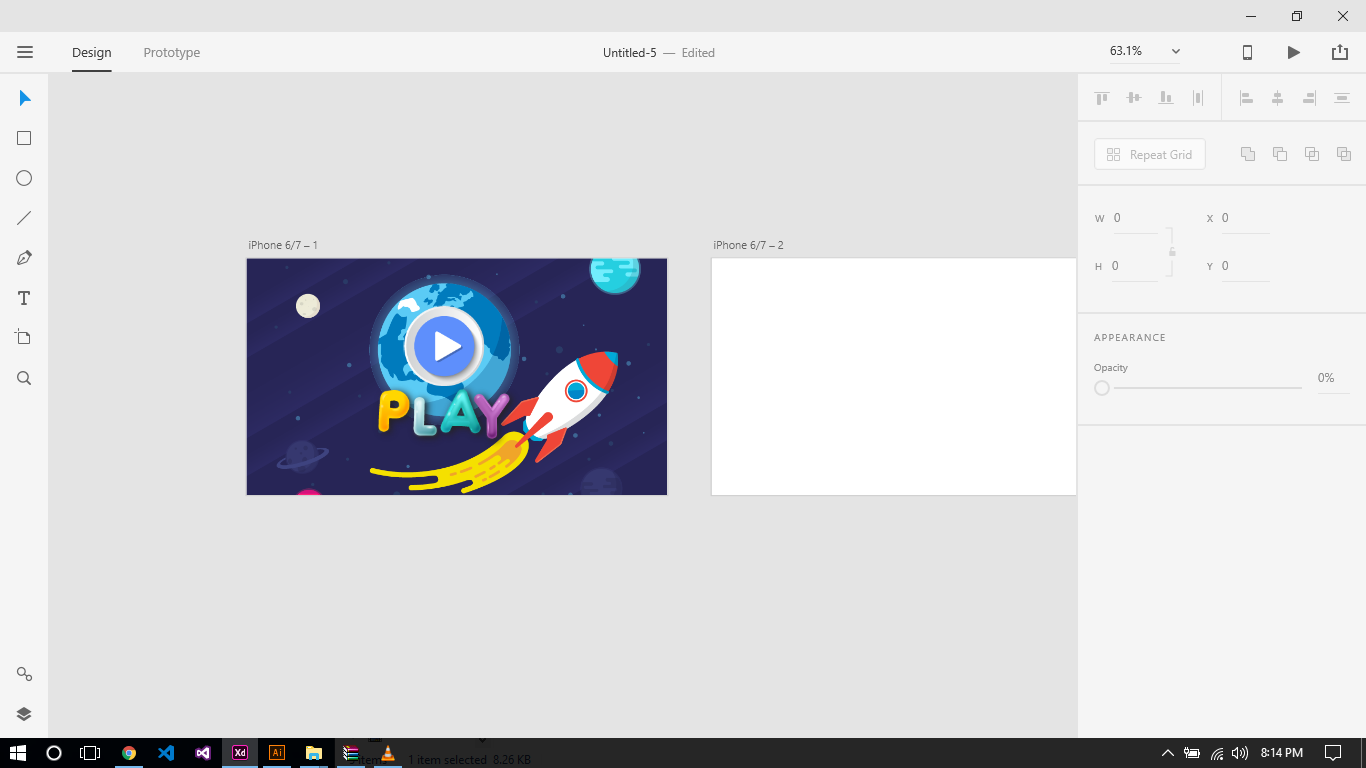The height and width of the screenshot is (768, 1366).
Task: Select the iPhone 6/7 – 2 artboard label
Action: [748, 245]
